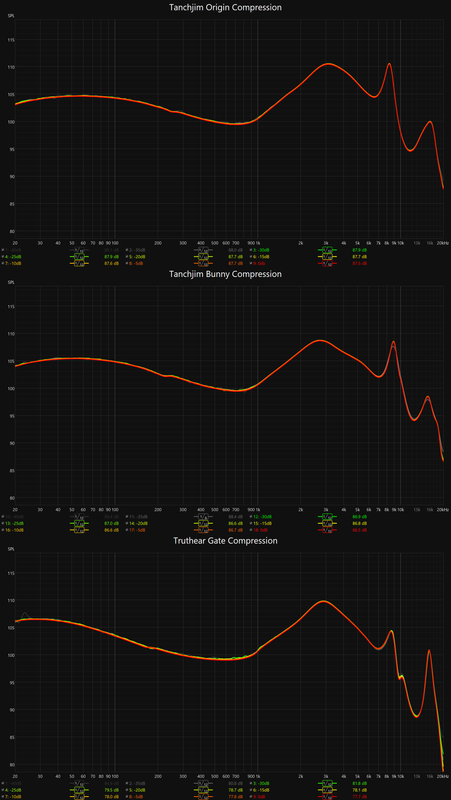Click smoothing icon for Bunny trace 18: 0dB
The height and width of the screenshot is (800, 451).
(x=328, y=530)
